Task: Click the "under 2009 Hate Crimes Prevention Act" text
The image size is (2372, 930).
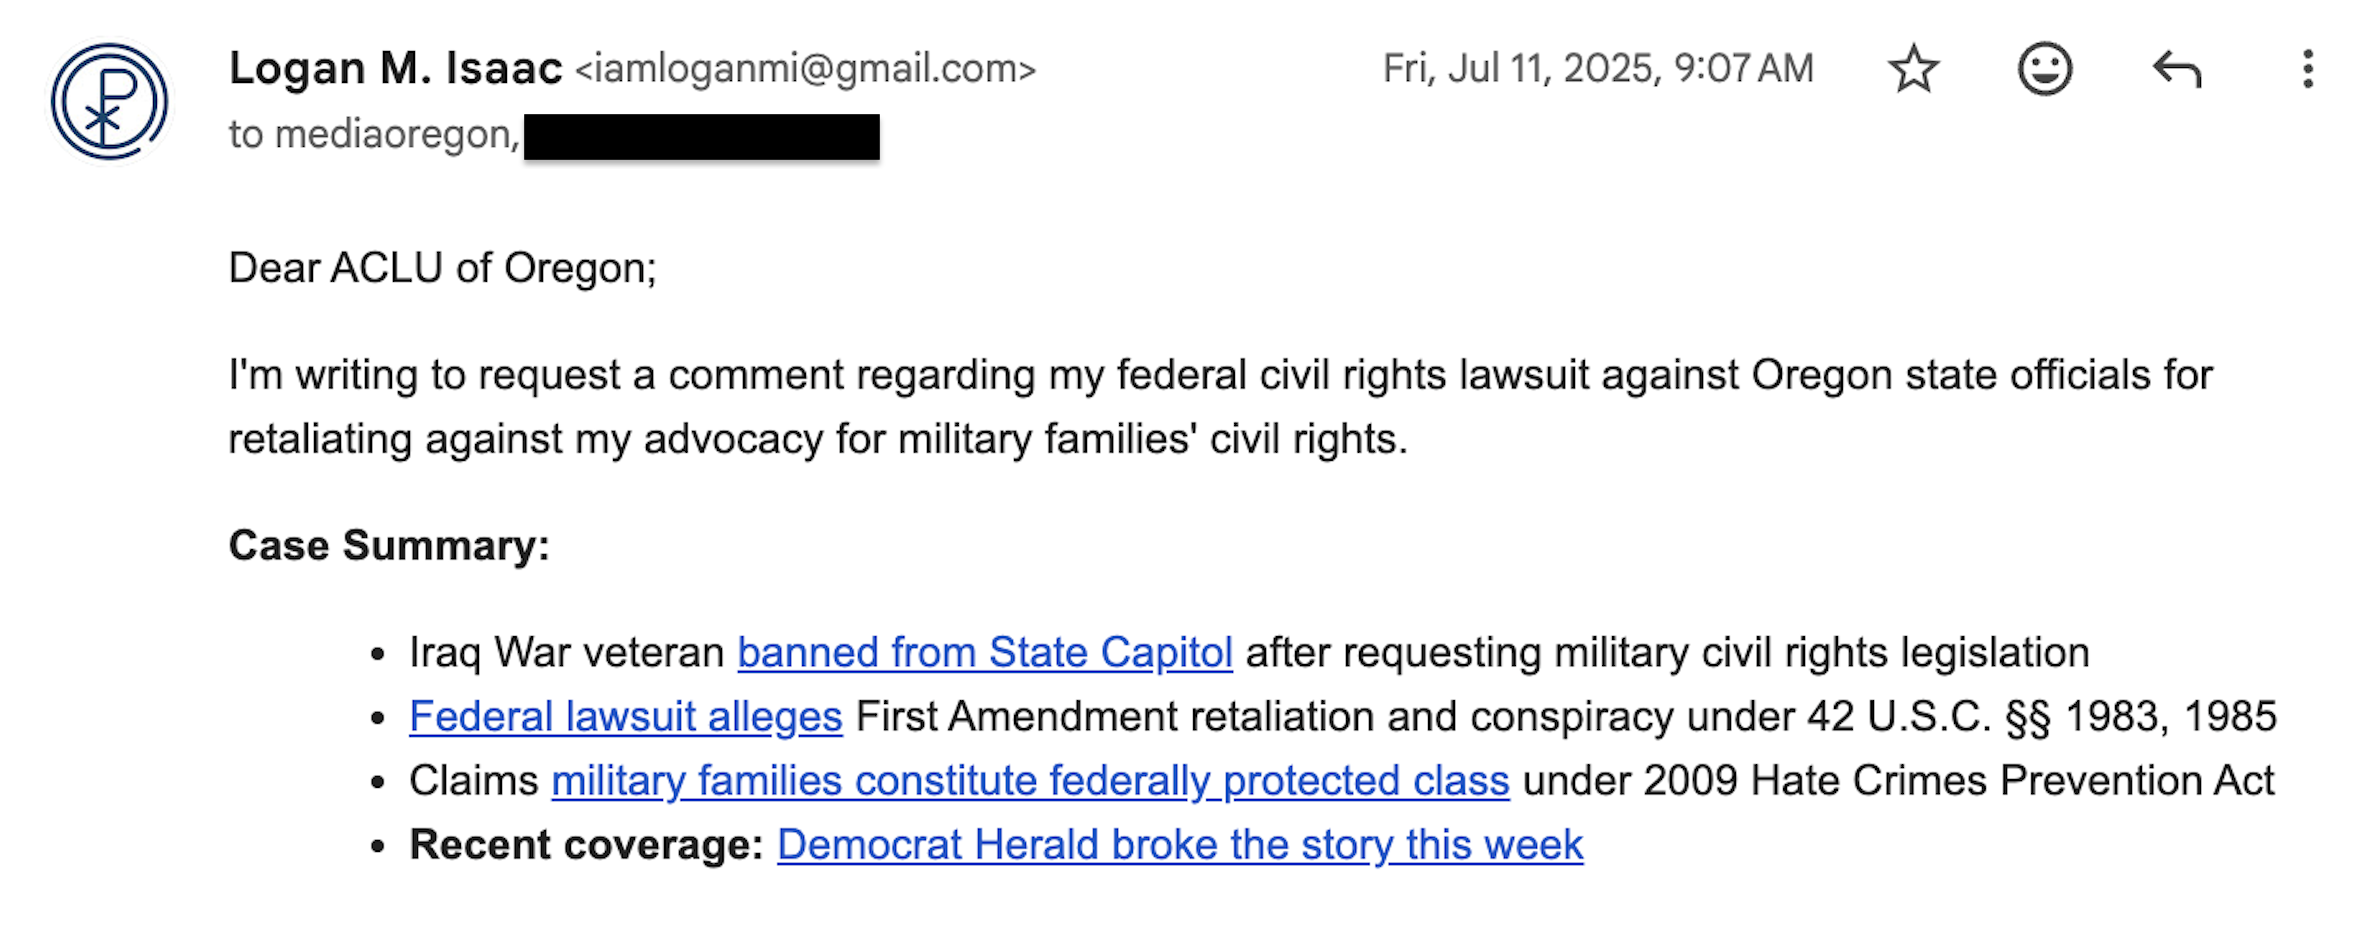Action: pos(1897,781)
